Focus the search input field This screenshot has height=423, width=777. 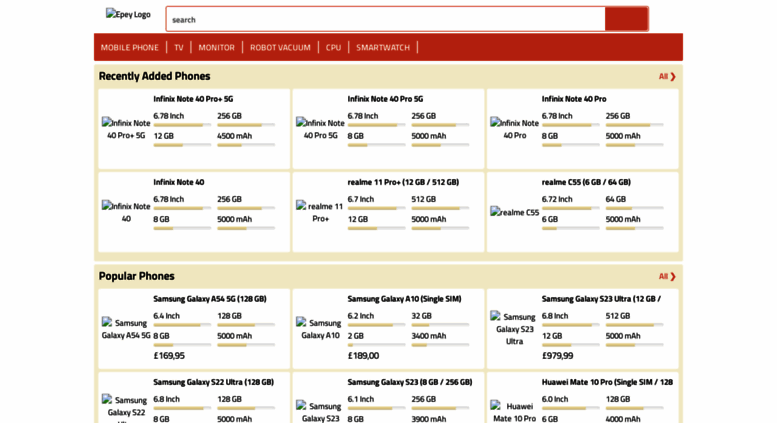coord(386,19)
